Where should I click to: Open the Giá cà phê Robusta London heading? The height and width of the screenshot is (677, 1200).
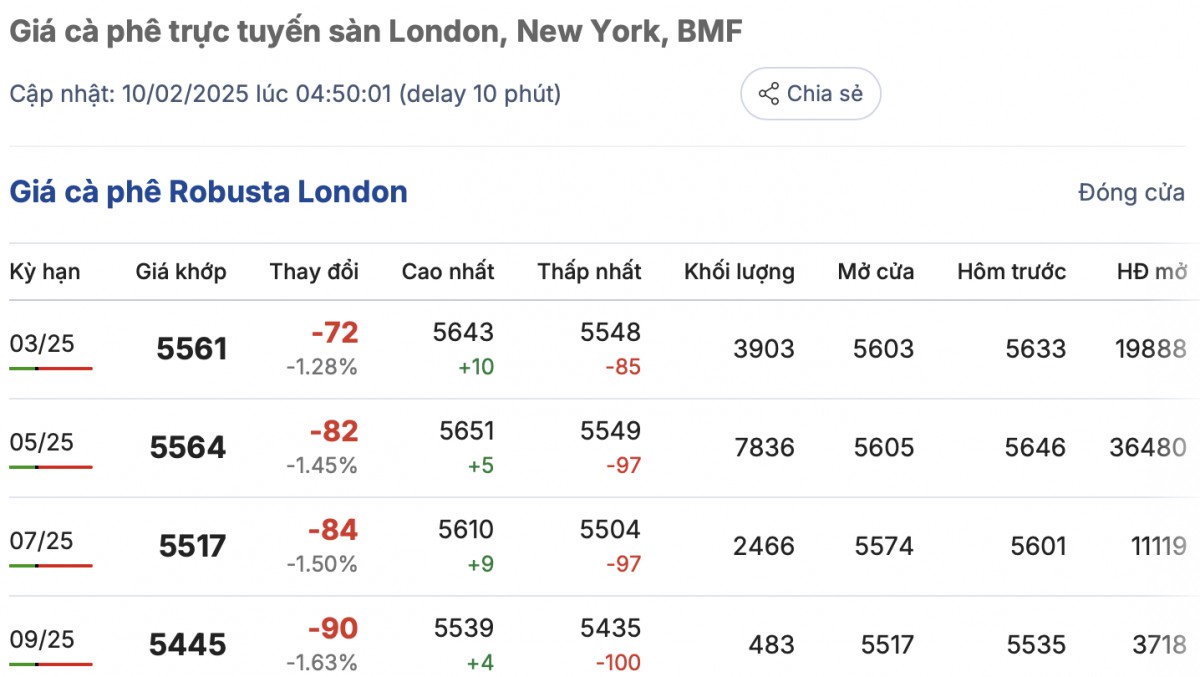tap(208, 192)
